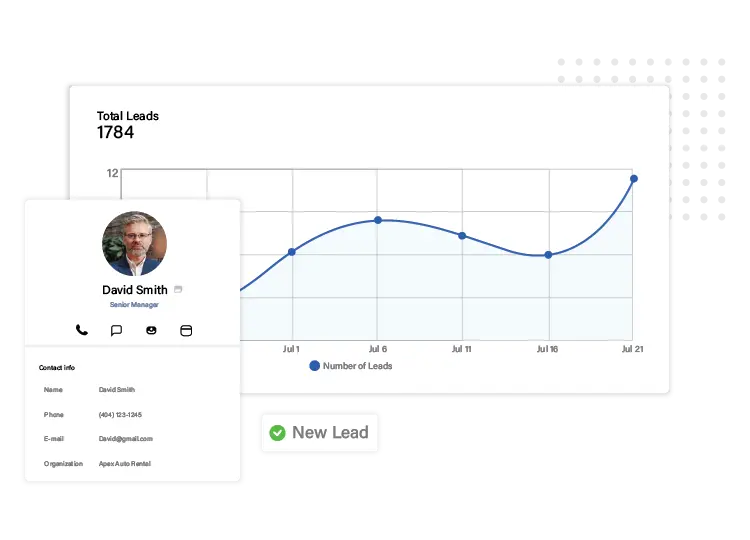
Task: Click the New Lead notification label
Action: coord(330,433)
